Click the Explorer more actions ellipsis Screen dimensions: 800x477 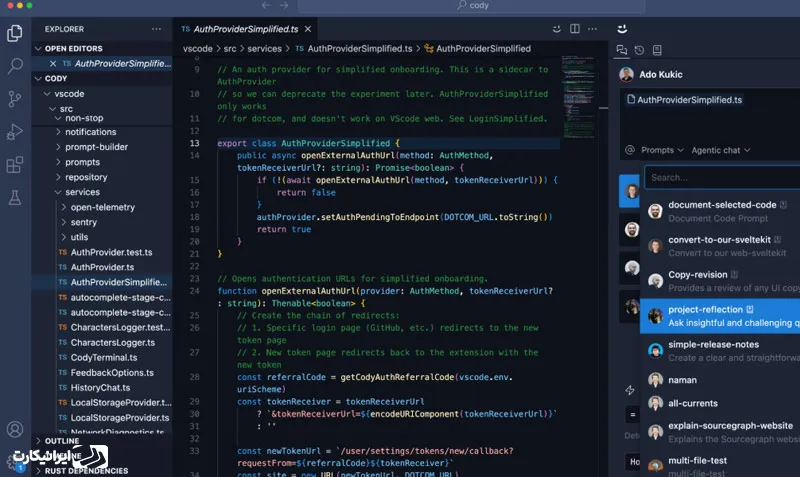tap(156, 29)
